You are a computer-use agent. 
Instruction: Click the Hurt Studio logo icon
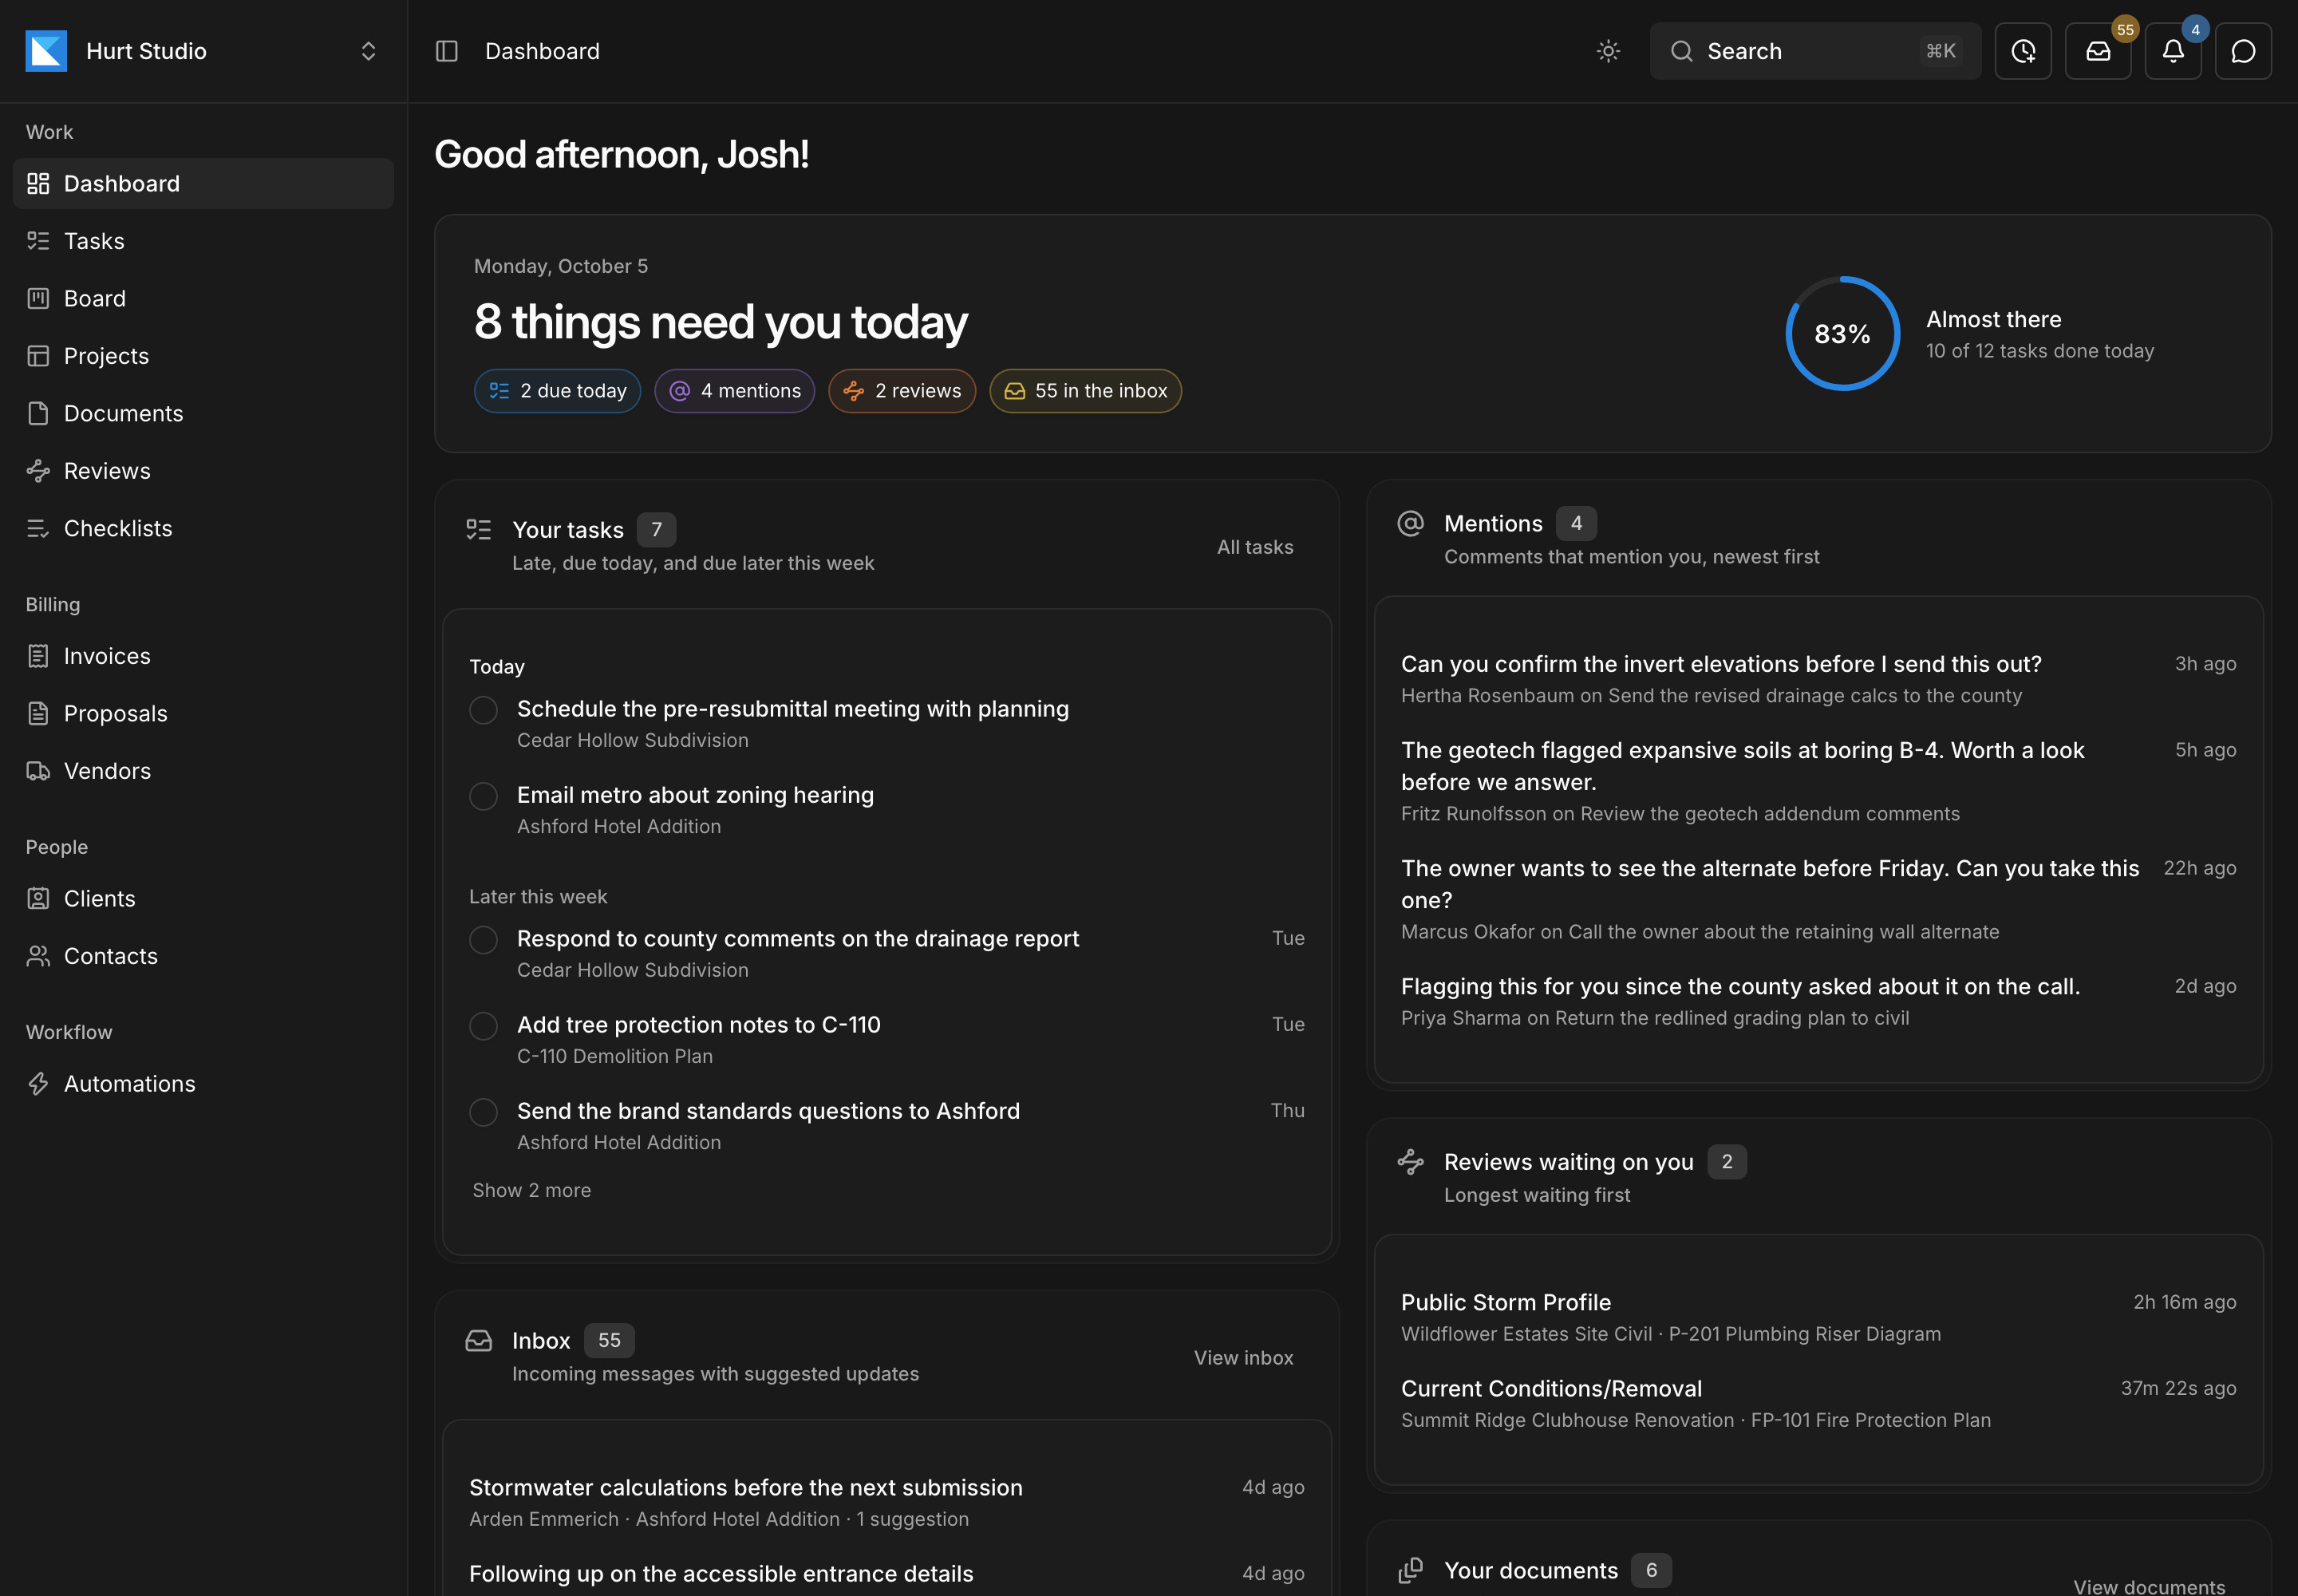[46, 51]
